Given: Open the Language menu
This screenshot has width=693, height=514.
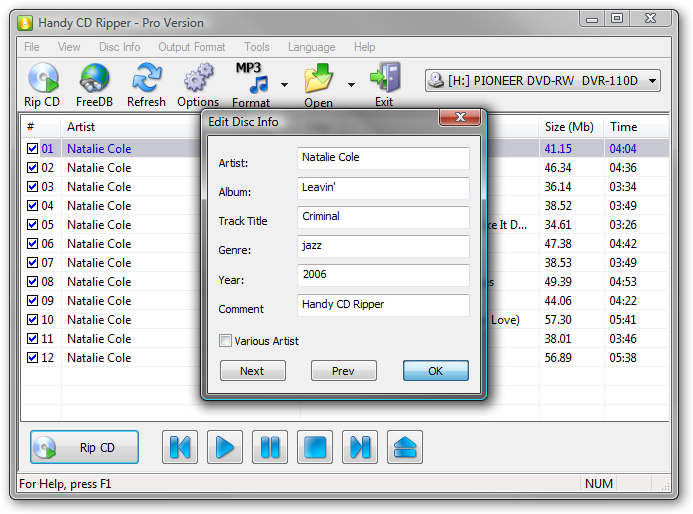Looking at the screenshot, I should coord(312,47).
